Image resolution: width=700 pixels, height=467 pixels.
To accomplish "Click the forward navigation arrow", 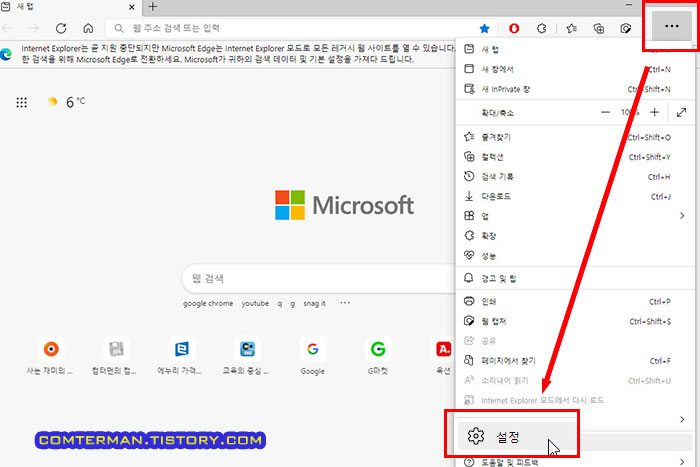I will 34,28.
